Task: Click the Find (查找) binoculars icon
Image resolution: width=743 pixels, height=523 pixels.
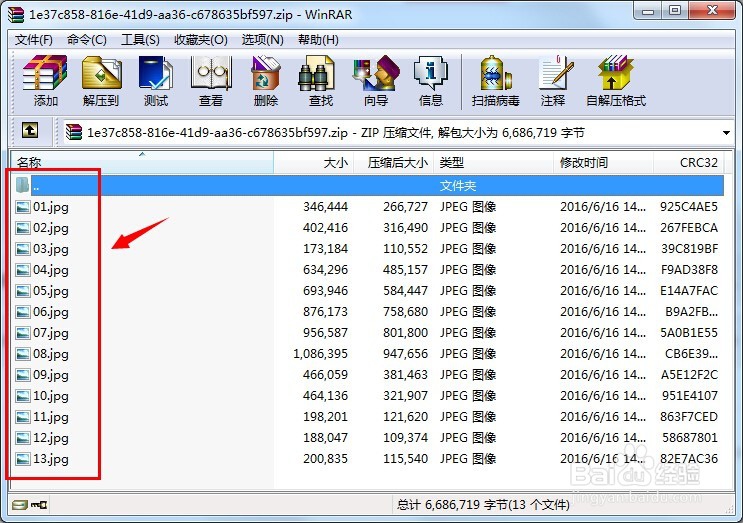Action: tap(317, 74)
